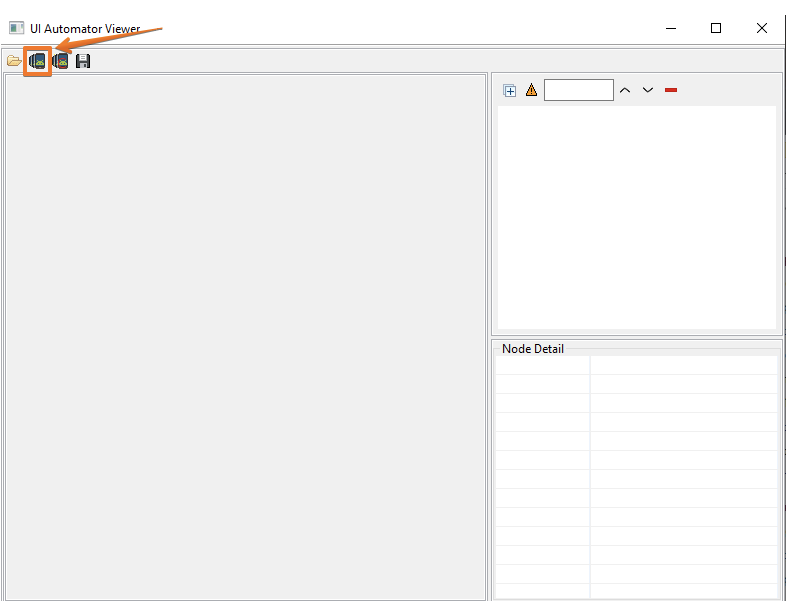Go to previous search result up arrow
The height and width of the screenshot is (604, 792).
click(x=625, y=90)
